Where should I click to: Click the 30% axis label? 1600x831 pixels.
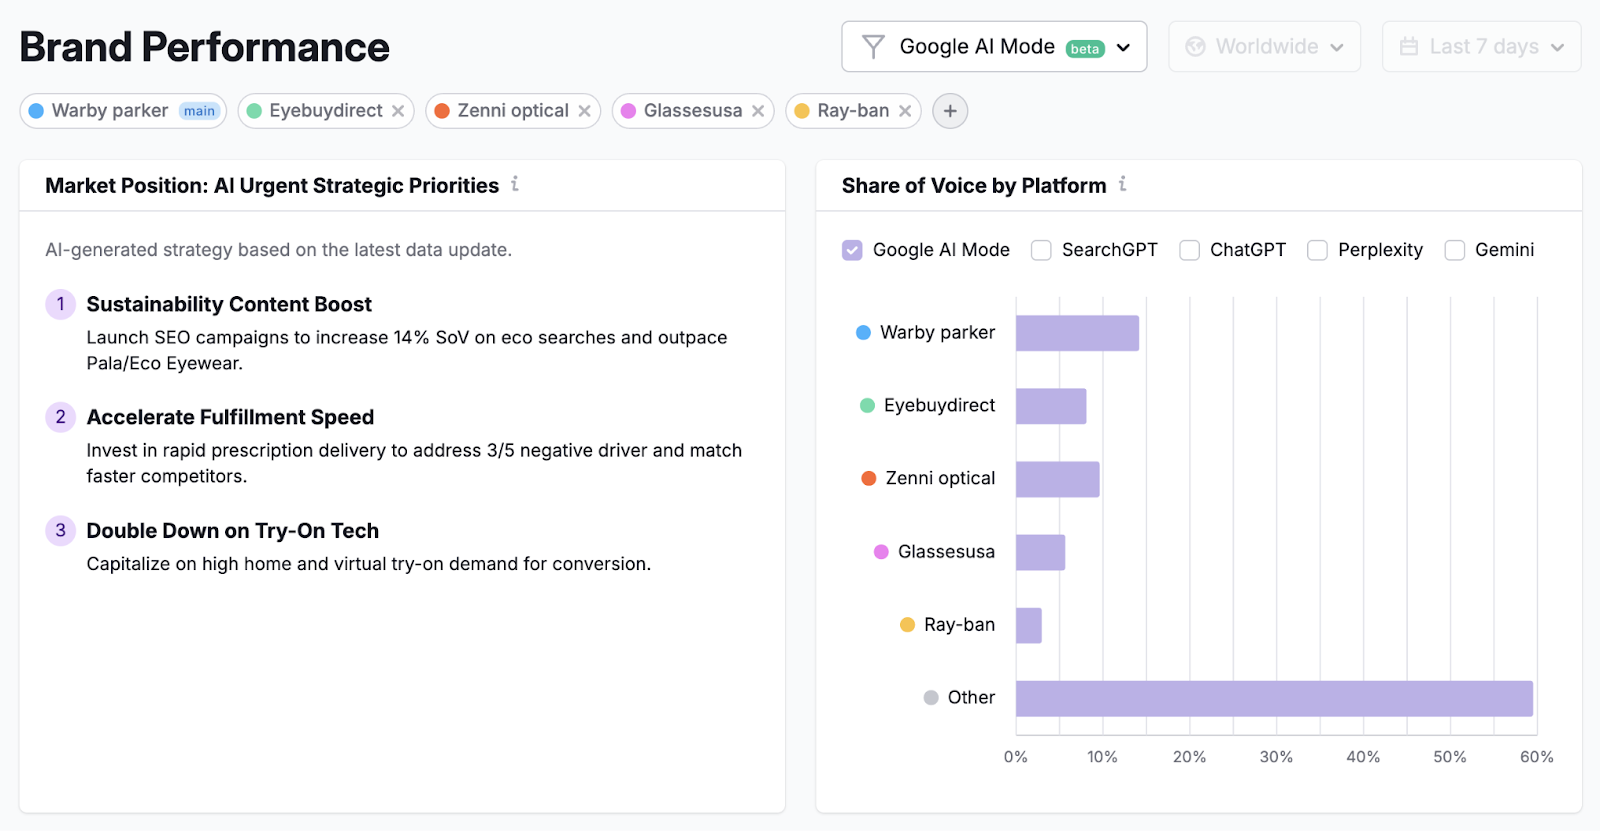[1276, 757]
